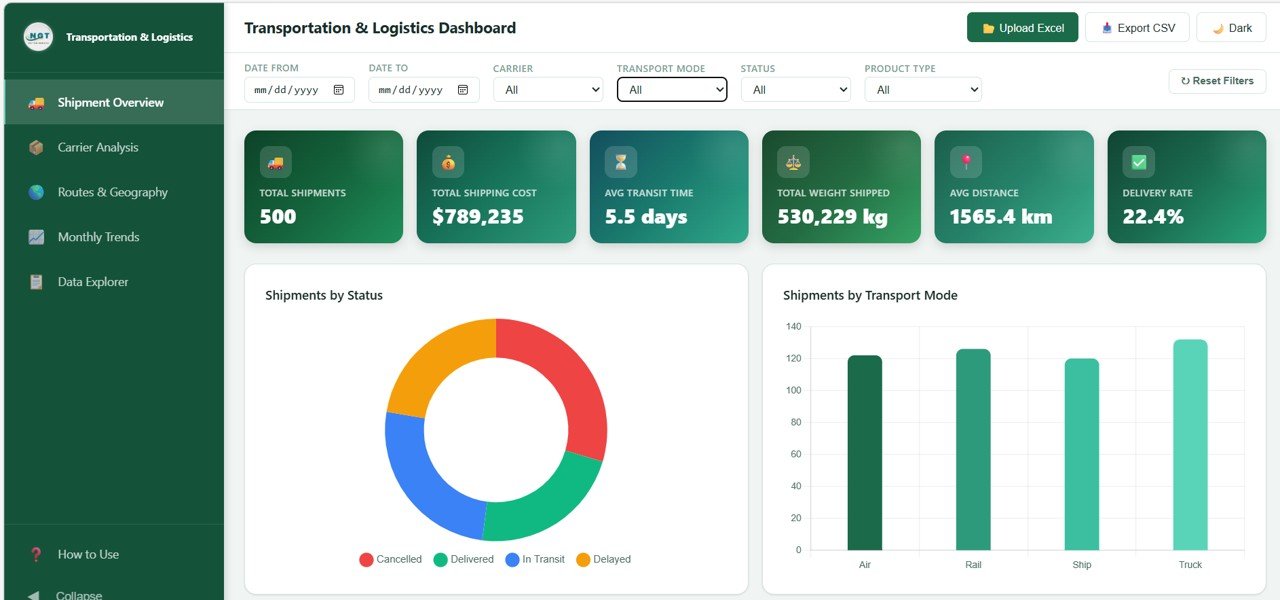Image resolution: width=1280 pixels, height=600 pixels.
Task: Toggle Delivered in the status chart legend
Action: point(464,559)
